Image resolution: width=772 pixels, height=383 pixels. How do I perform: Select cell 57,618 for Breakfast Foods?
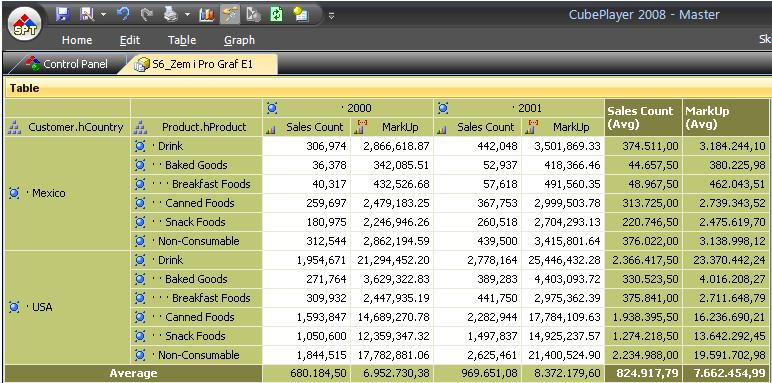click(x=477, y=184)
